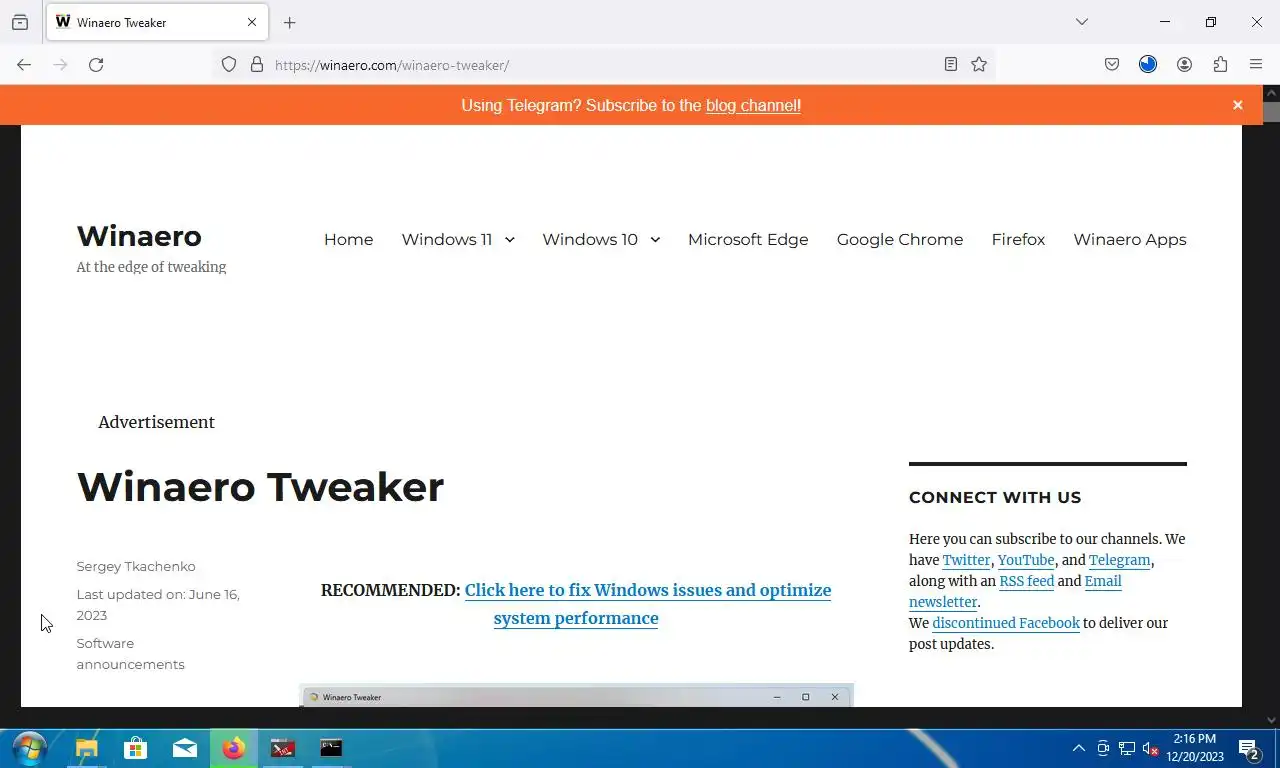The height and width of the screenshot is (768, 1280).
Task: Open the Home menu item
Action: click(x=348, y=239)
